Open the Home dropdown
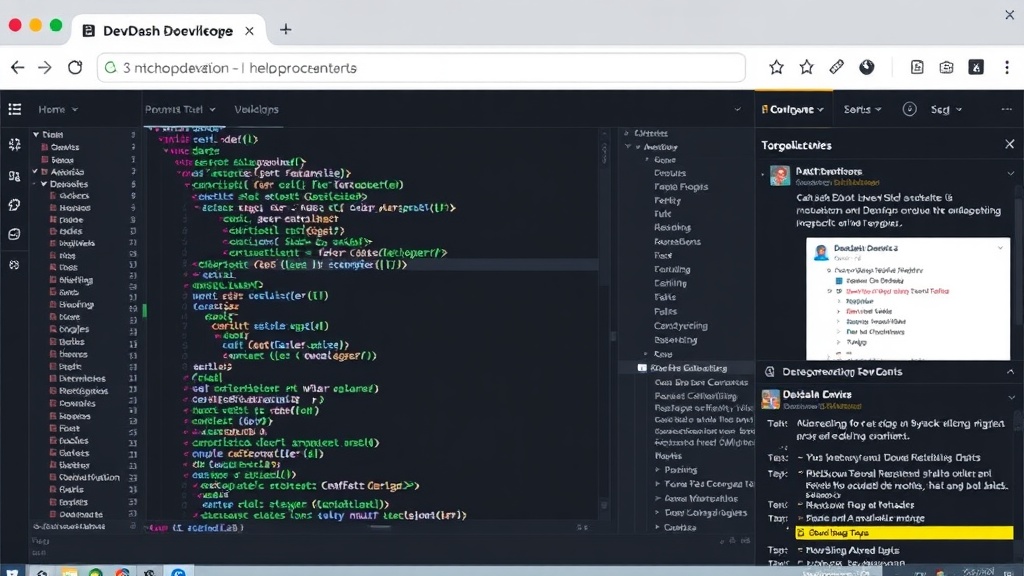The image size is (1024, 576). (57, 109)
